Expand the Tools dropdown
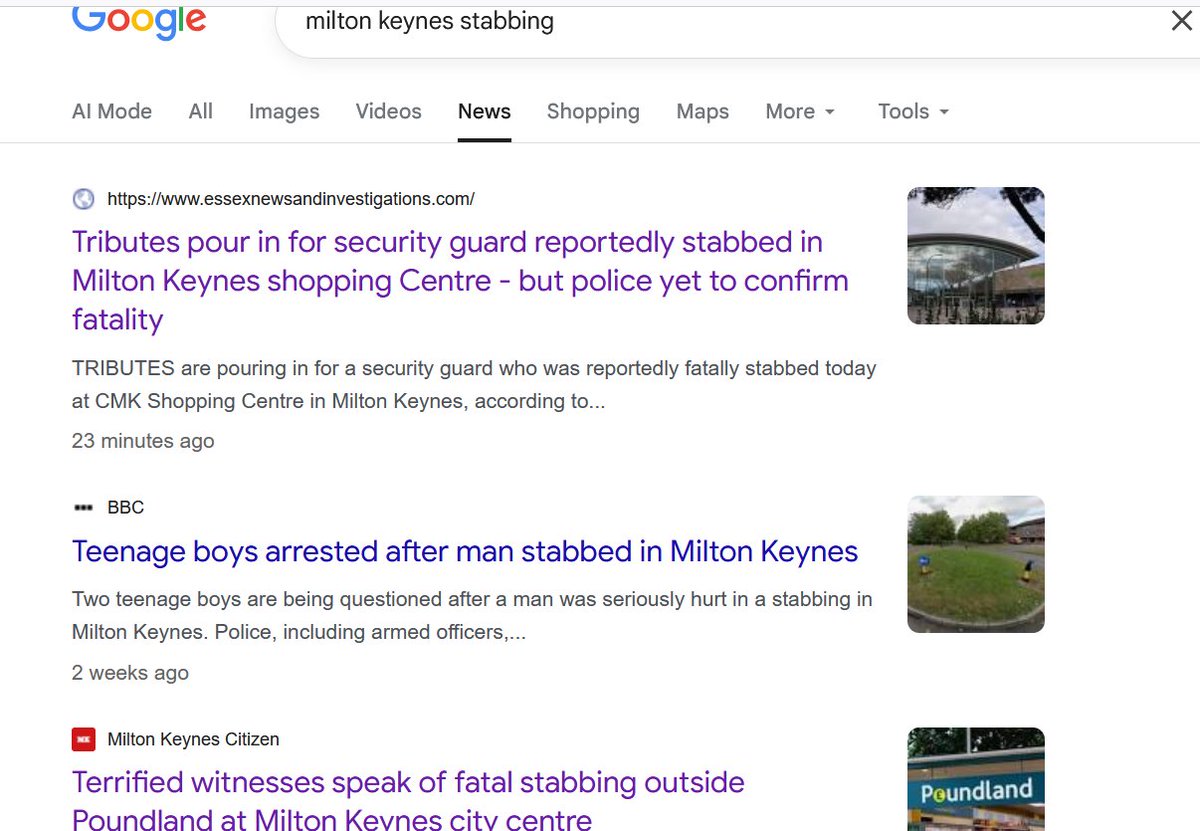1200x831 pixels. pos(913,111)
